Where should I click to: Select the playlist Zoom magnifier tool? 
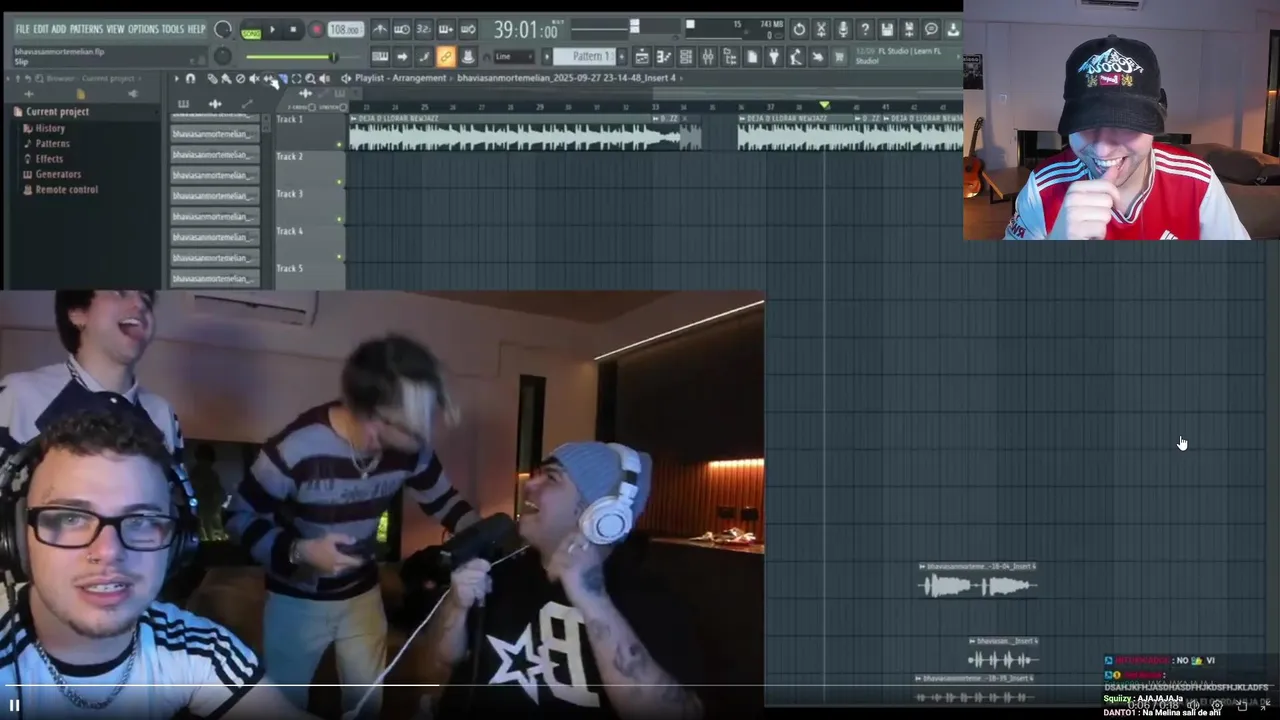310,79
